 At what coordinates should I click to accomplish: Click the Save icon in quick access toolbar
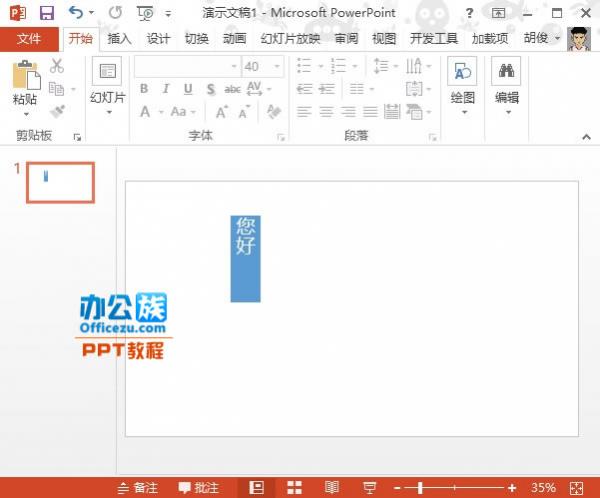click(47, 13)
